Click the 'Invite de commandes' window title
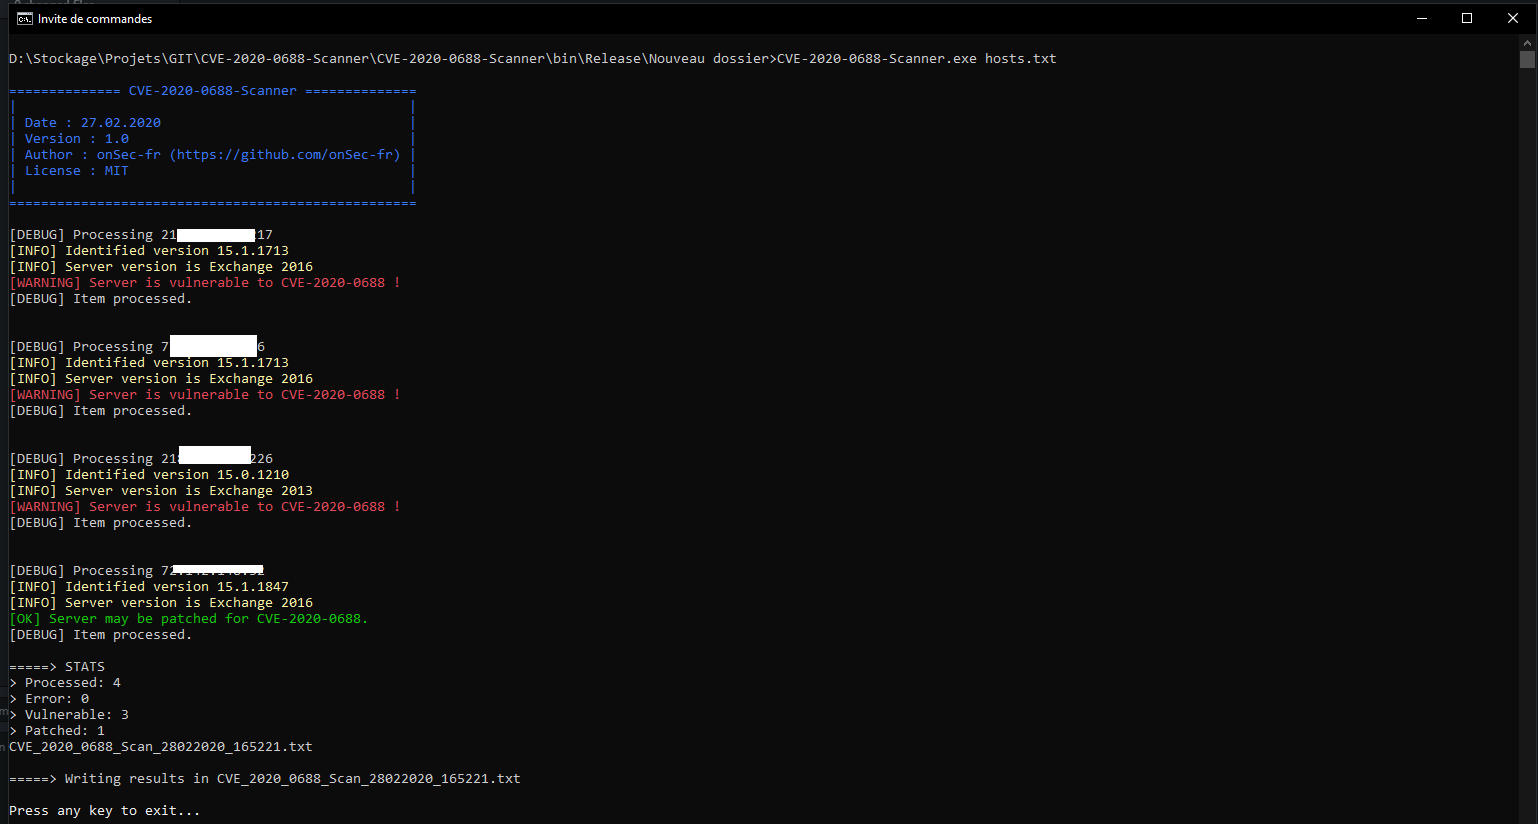 [95, 19]
